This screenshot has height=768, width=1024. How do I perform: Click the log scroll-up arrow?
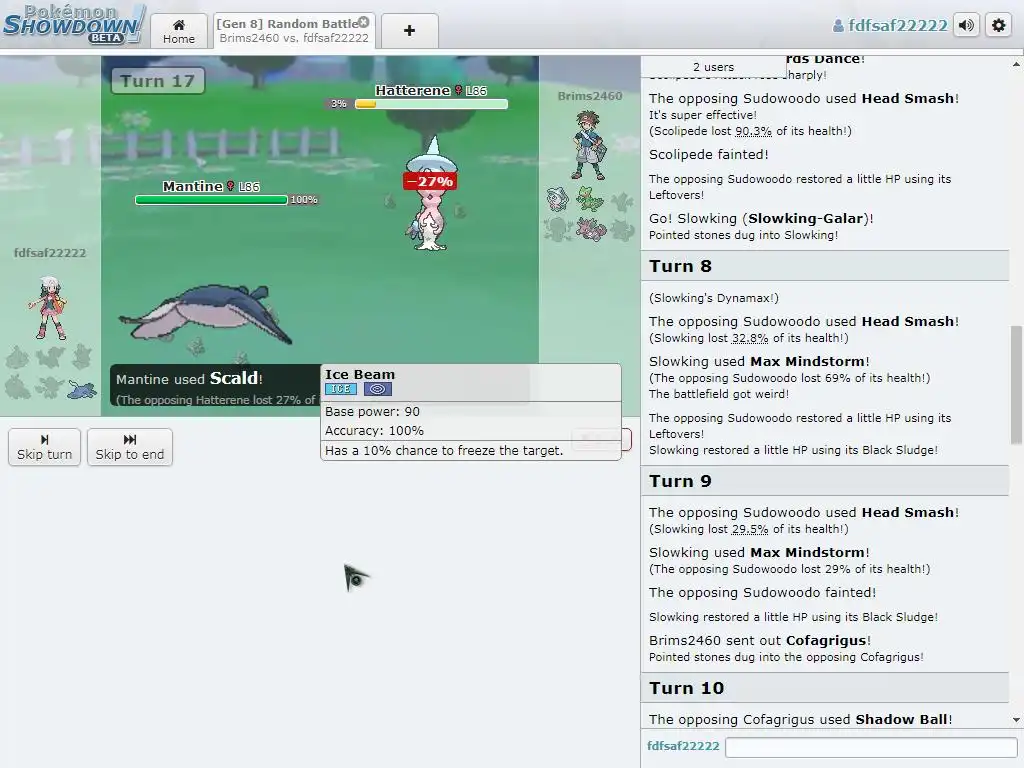click(x=1016, y=64)
